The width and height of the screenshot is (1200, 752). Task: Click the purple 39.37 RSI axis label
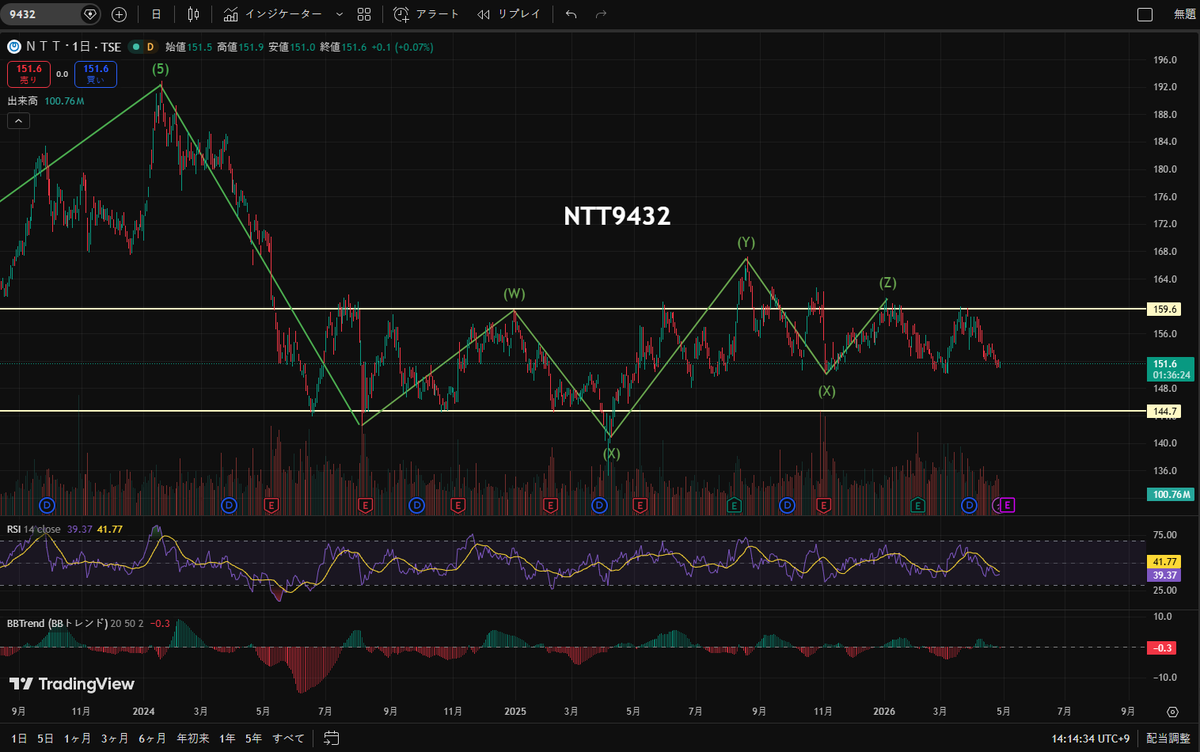coord(1166,576)
